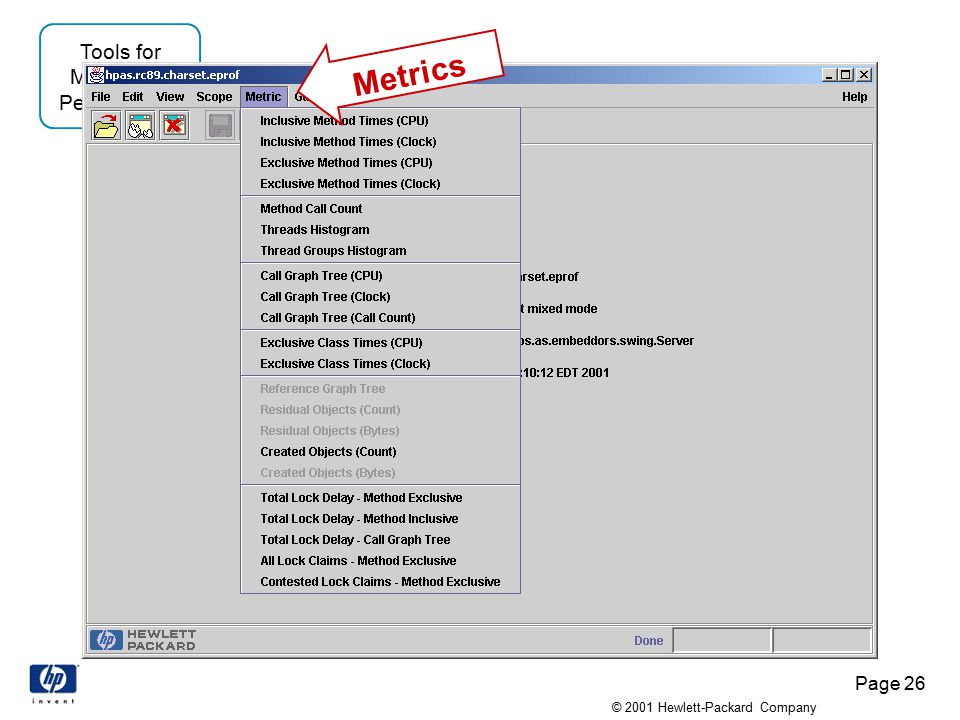The height and width of the screenshot is (720, 960).
Task: Click the embeddors.swing.Server text line
Action: [607, 340]
